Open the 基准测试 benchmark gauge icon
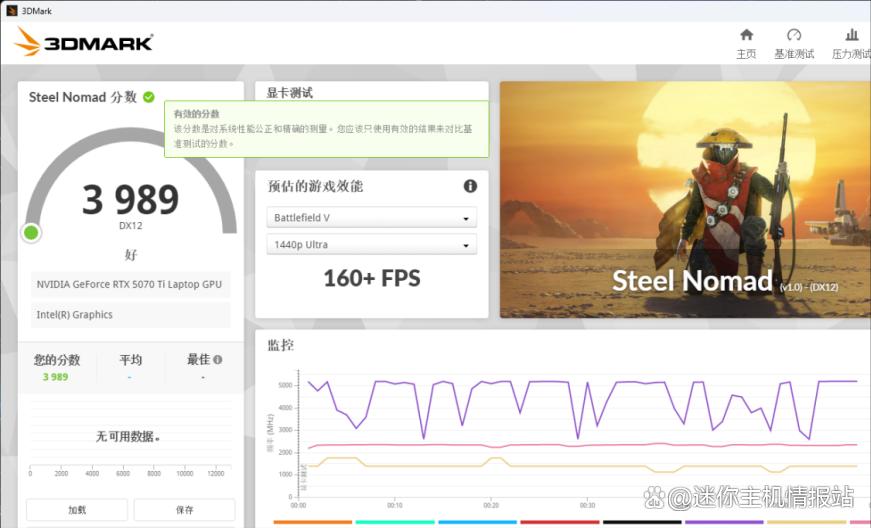 point(794,35)
